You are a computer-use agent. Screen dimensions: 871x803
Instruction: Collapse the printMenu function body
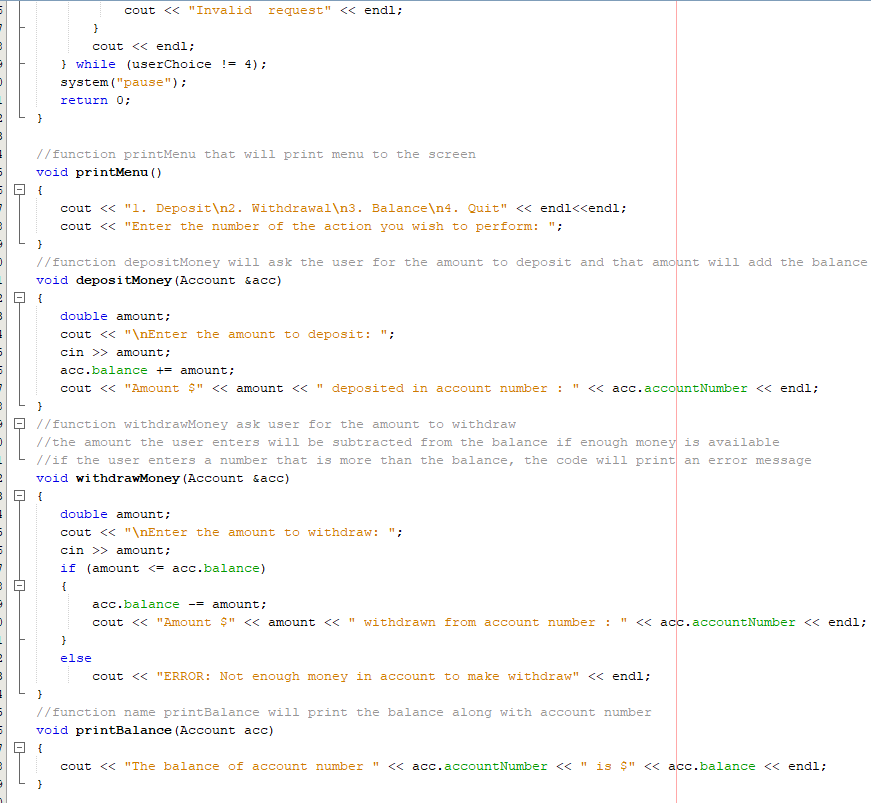[22, 189]
